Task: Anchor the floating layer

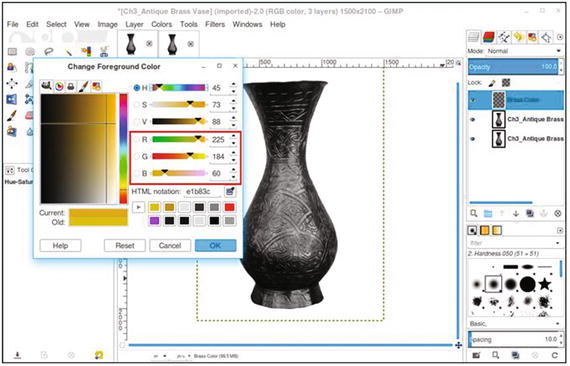Action: click(544, 214)
